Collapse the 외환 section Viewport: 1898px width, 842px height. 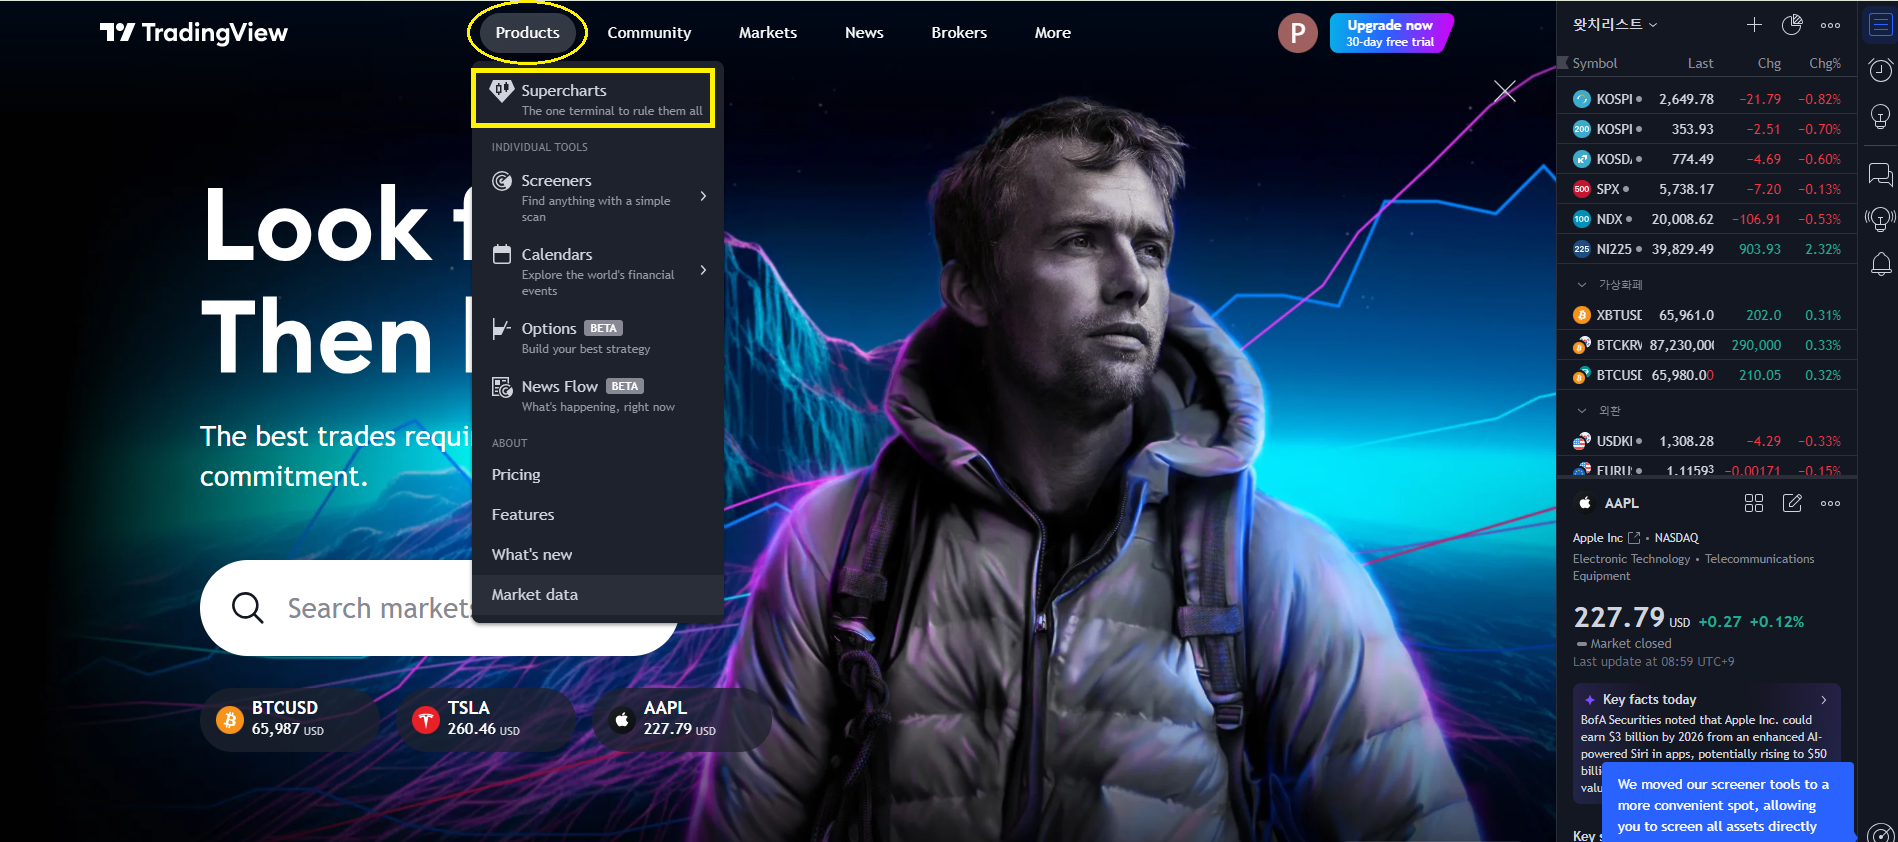point(1582,411)
